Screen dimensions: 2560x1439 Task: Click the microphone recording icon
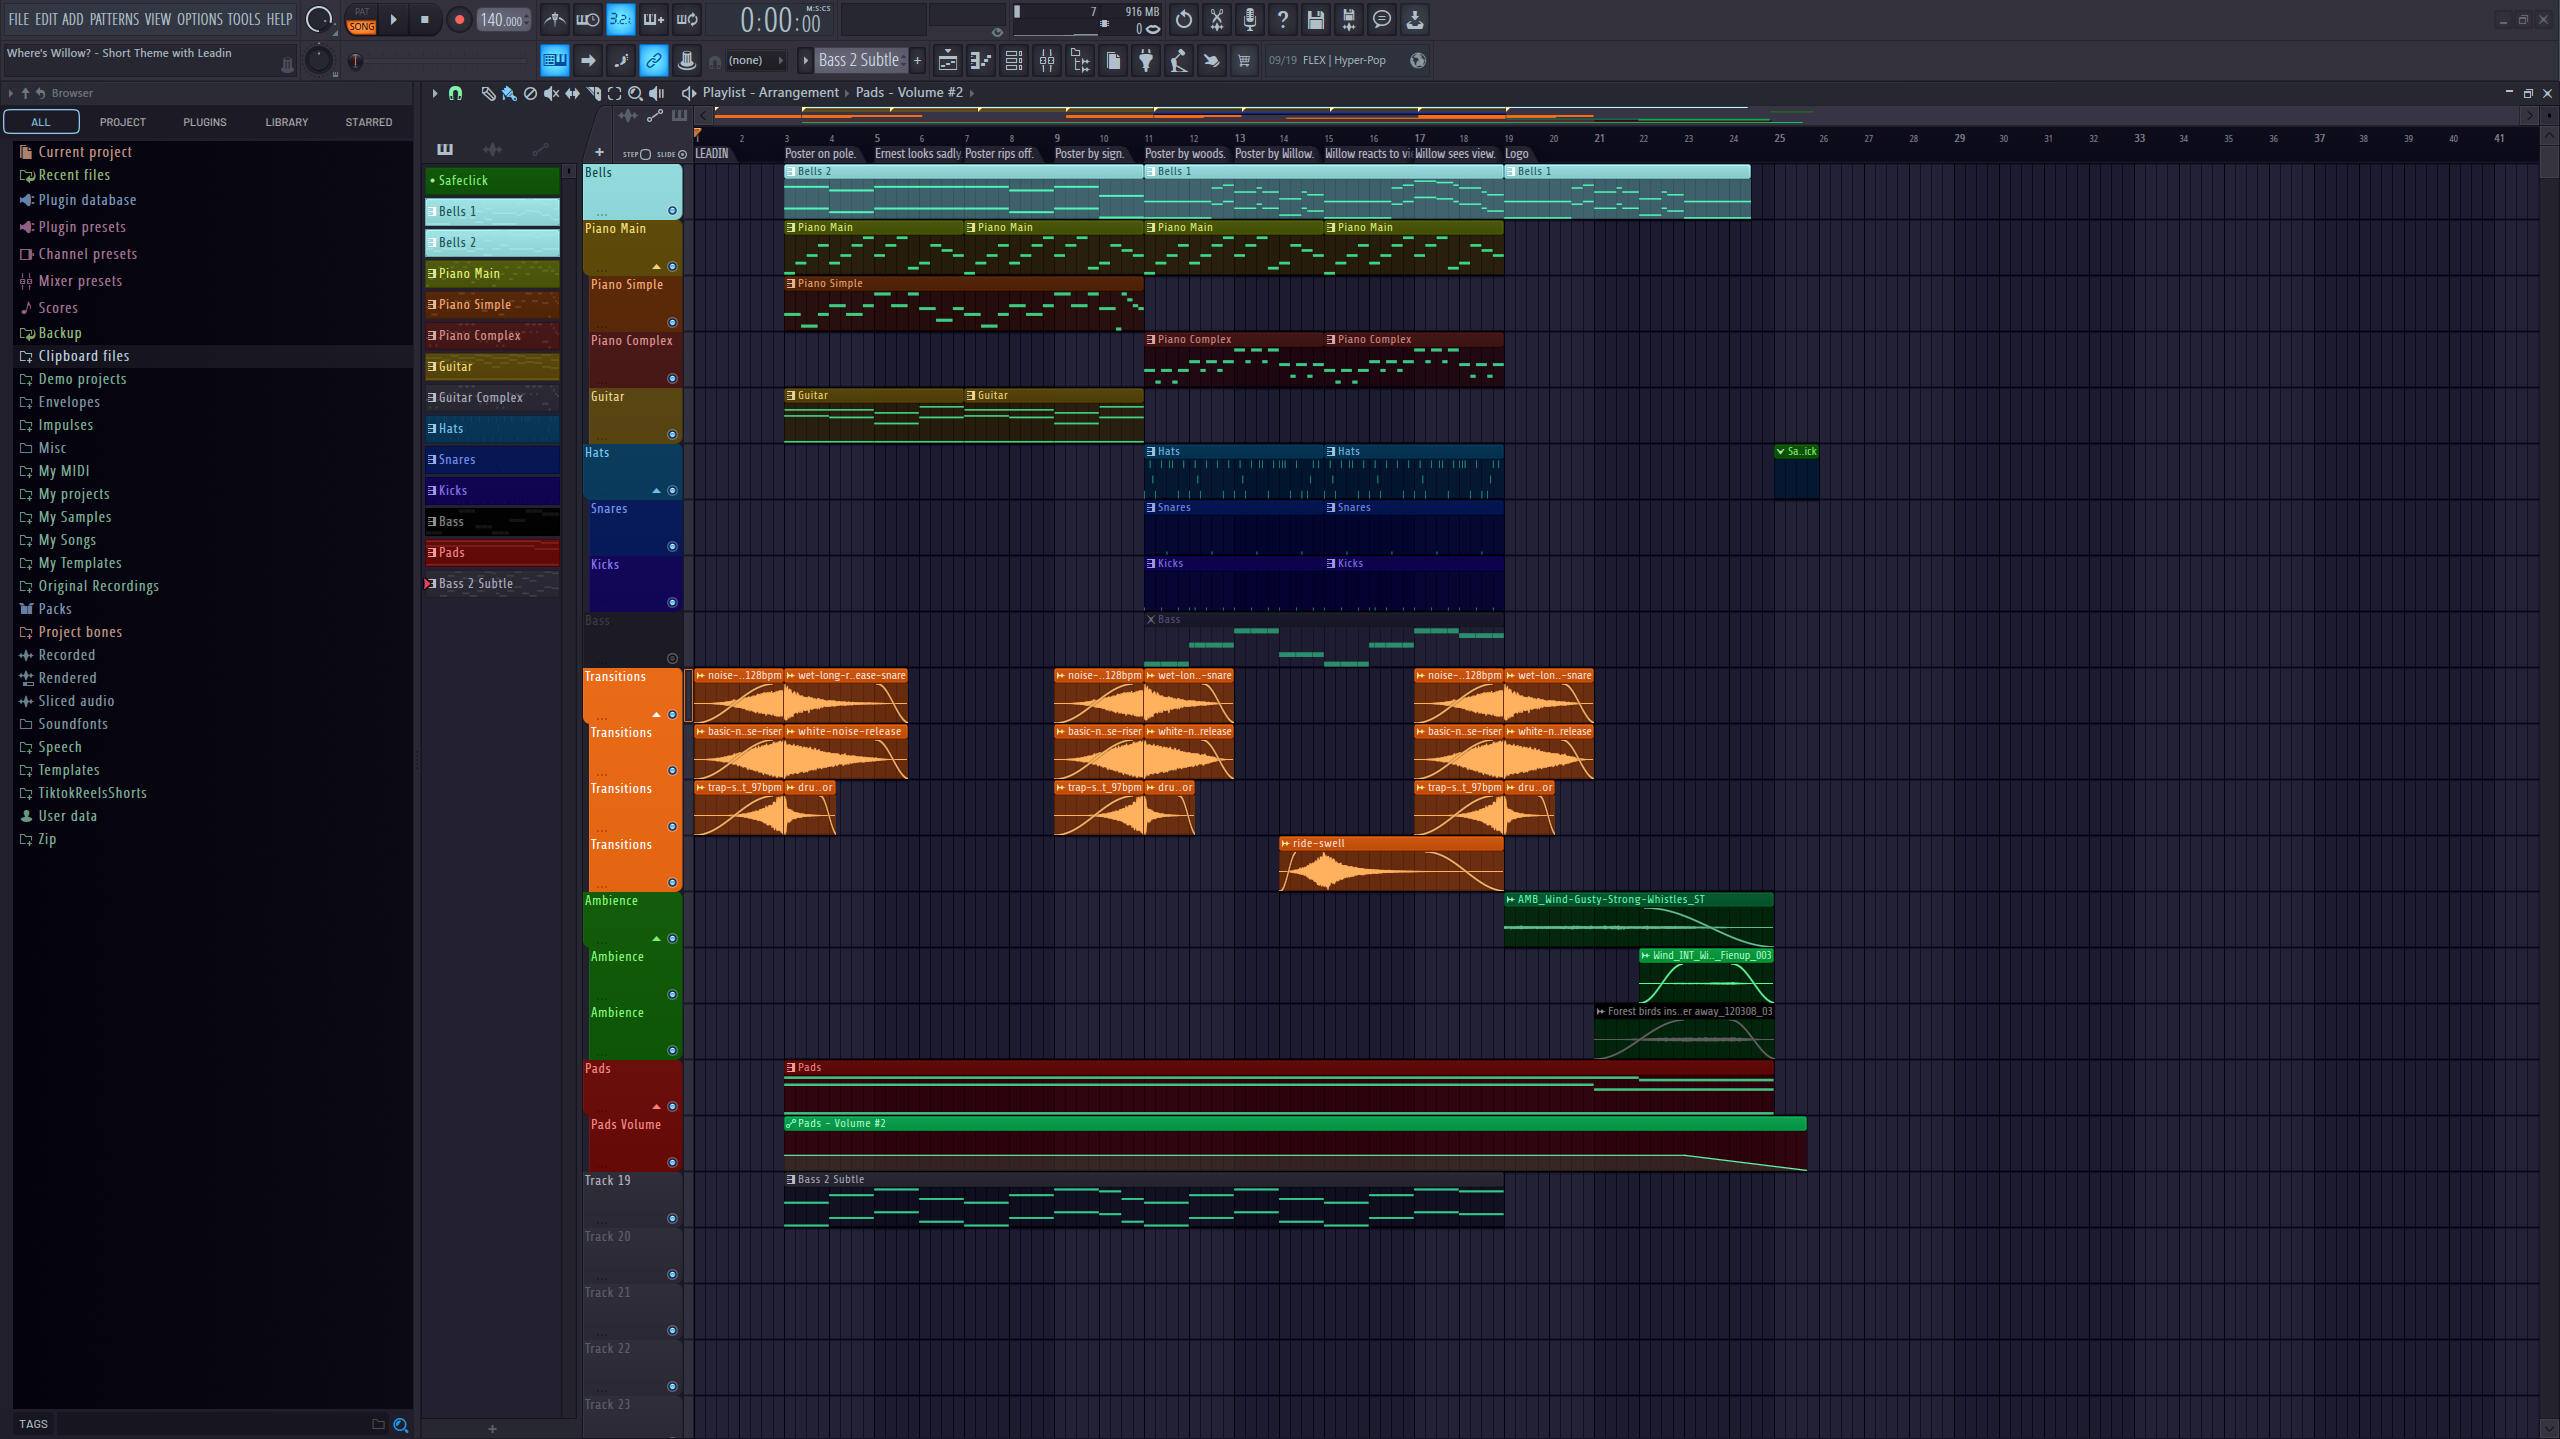(x=1249, y=19)
